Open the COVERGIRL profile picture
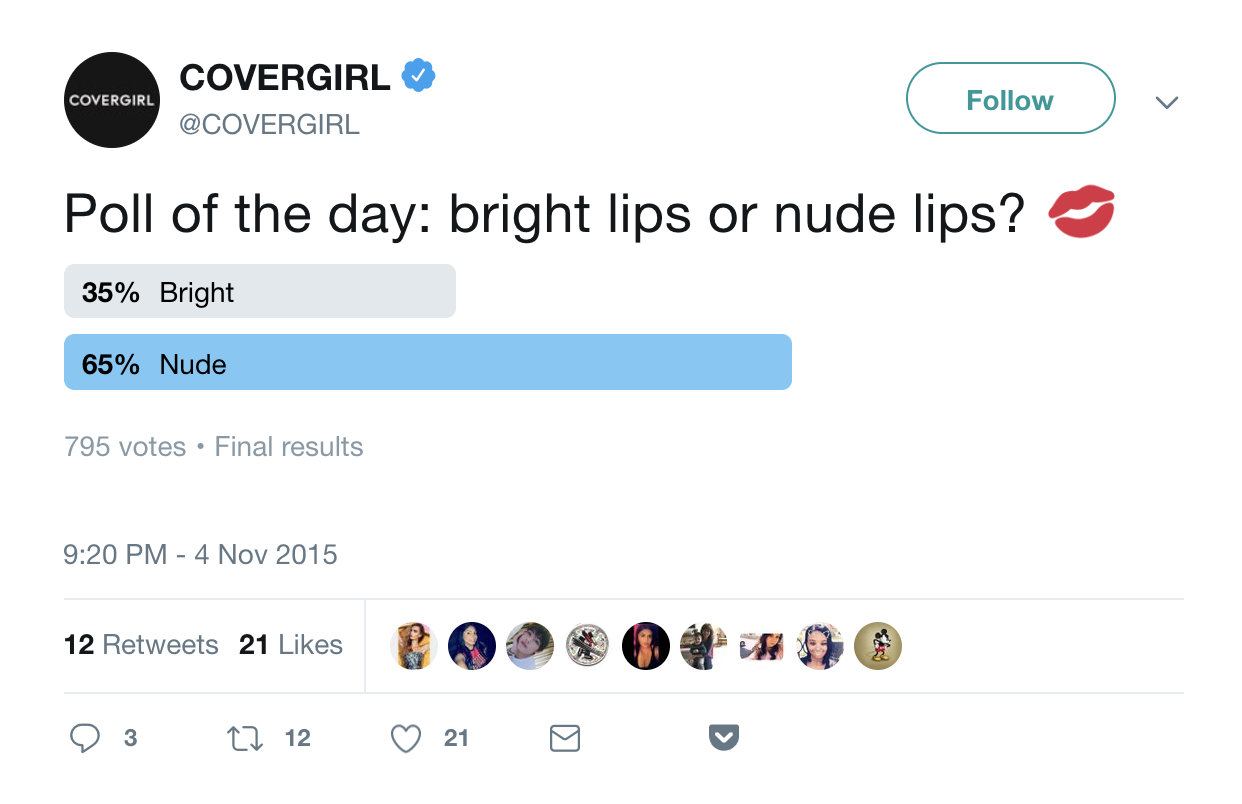Viewport: 1242px width, 804px height. click(x=111, y=100)
